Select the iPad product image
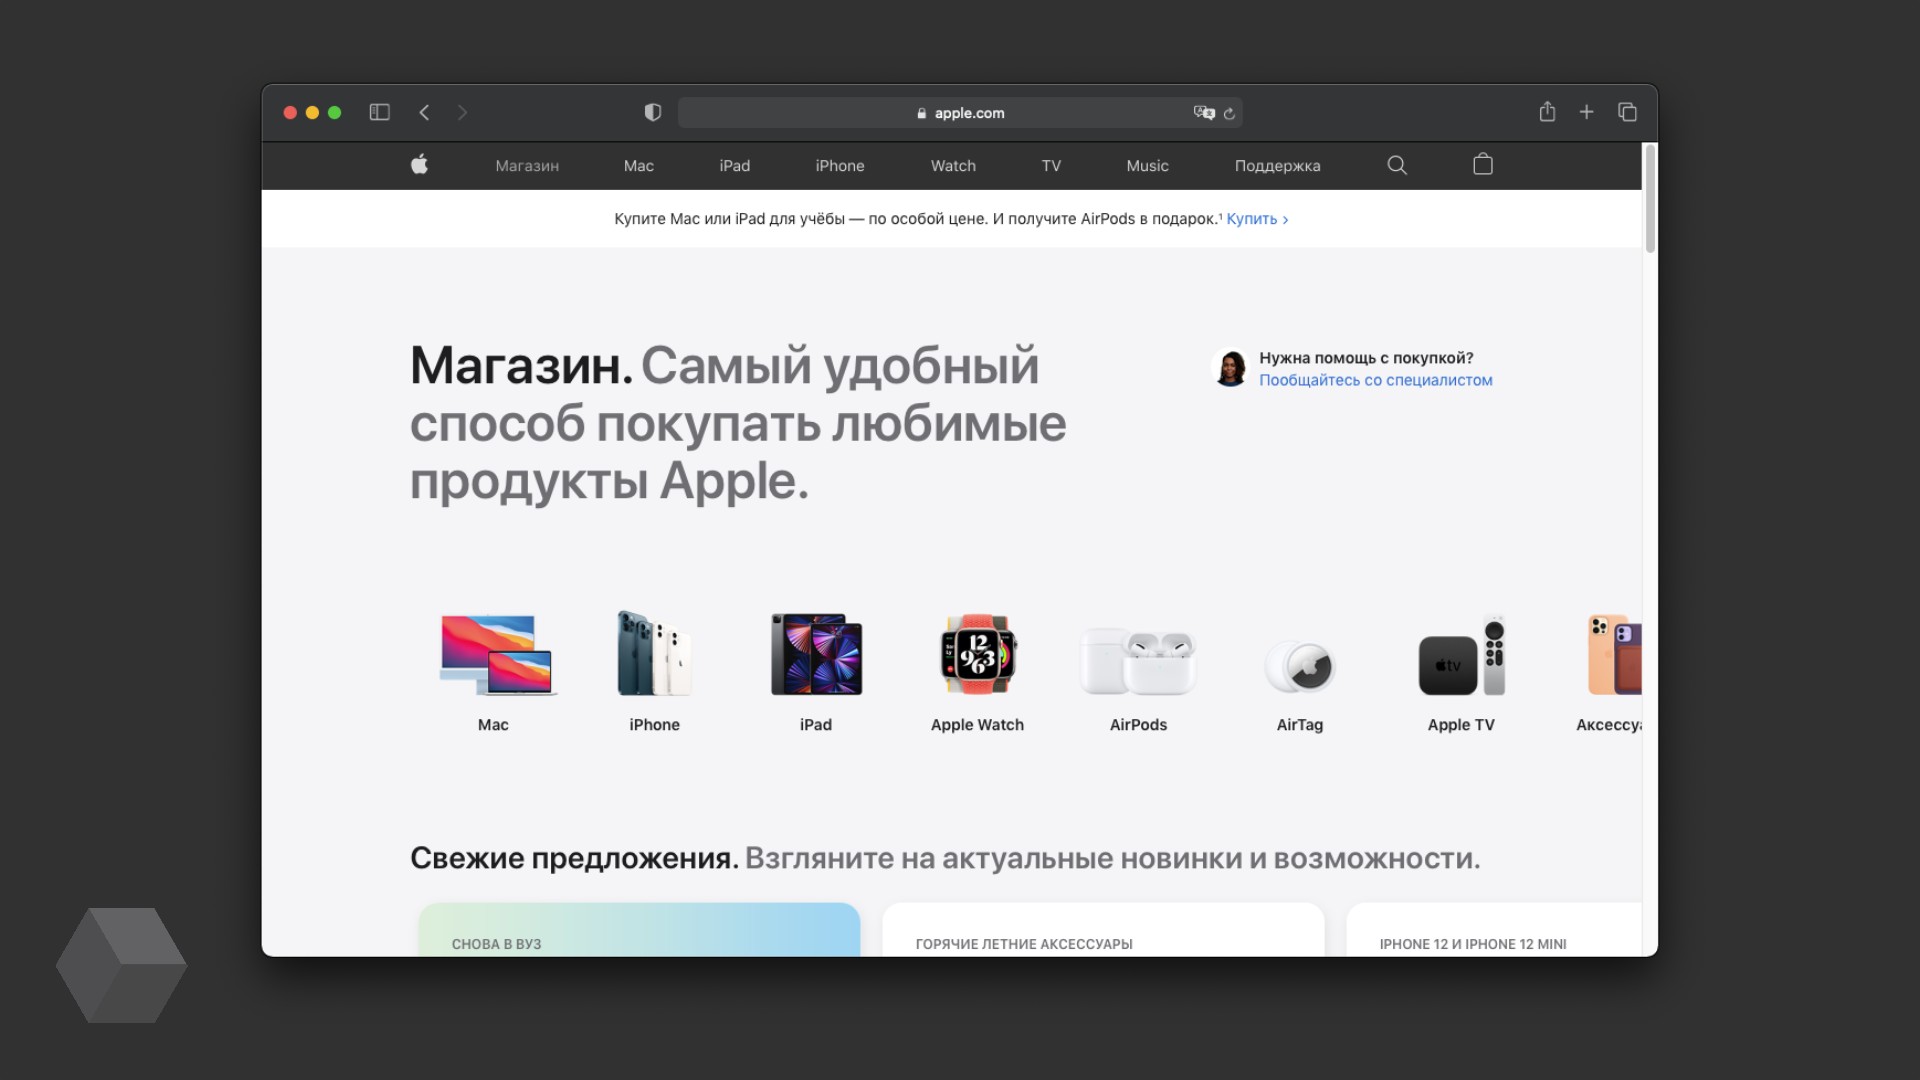Image resolution: width=1920 pixels, height=1080 pixels. 816,654
